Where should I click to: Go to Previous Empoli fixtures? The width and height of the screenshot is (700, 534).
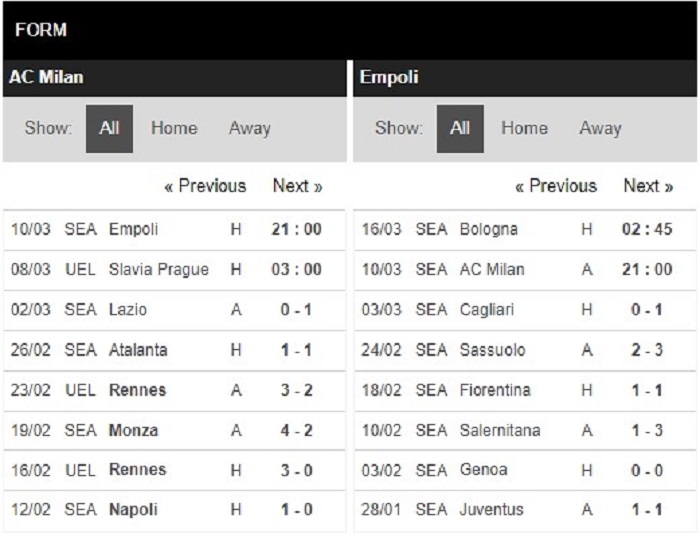tap(556, 186)
